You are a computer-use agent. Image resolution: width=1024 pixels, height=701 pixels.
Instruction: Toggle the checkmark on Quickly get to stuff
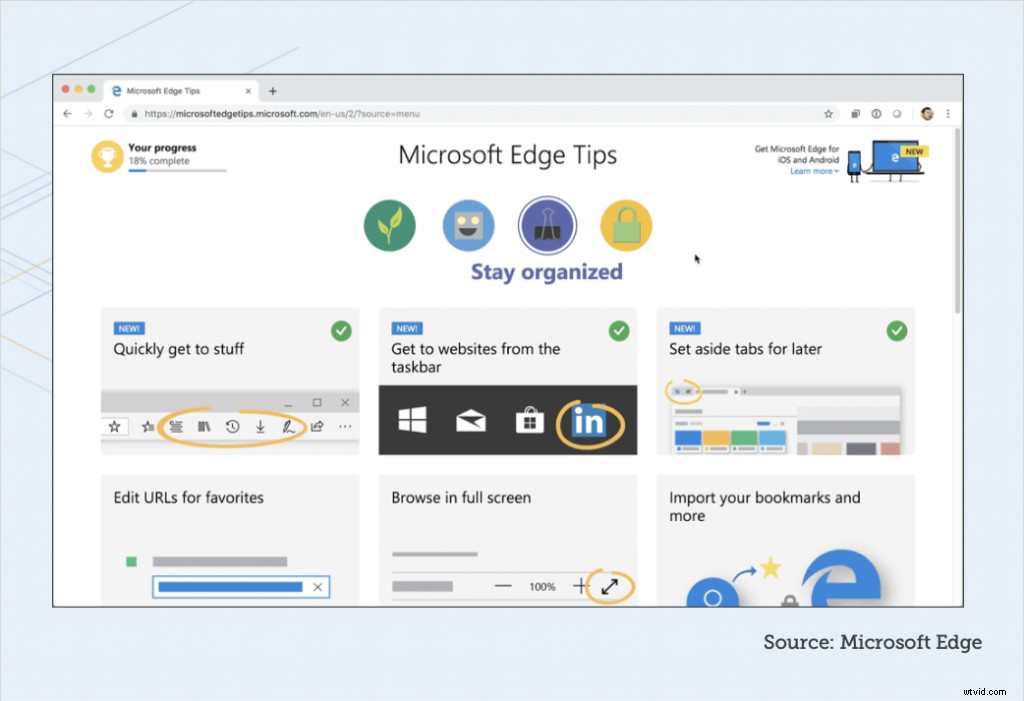341,330
